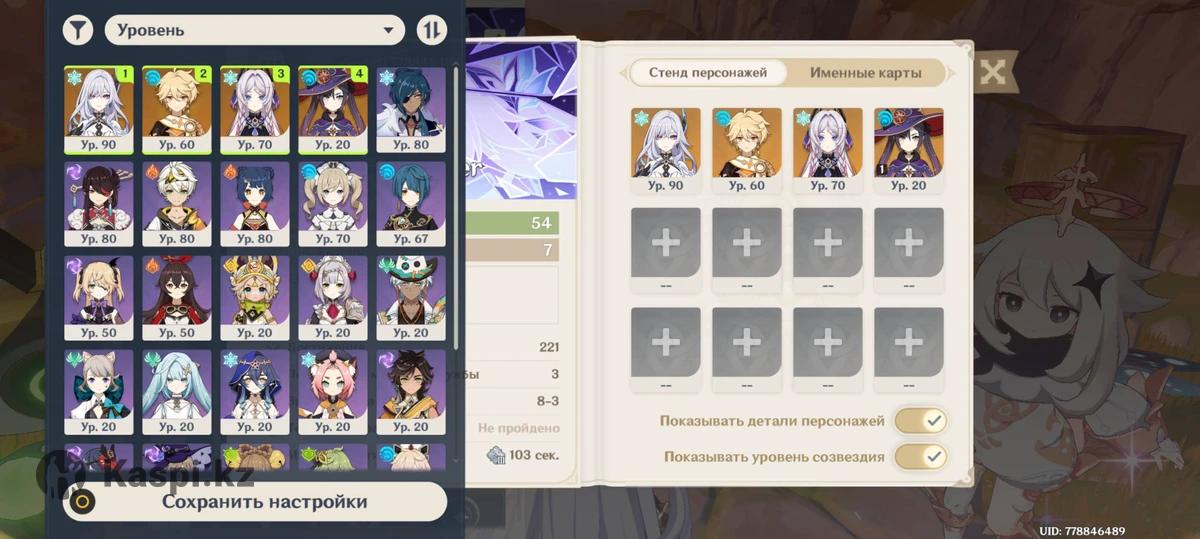This screenshot has width=1200, height=539.
Task: Close the profile edit panel with X
Action: tap(992, 71)
